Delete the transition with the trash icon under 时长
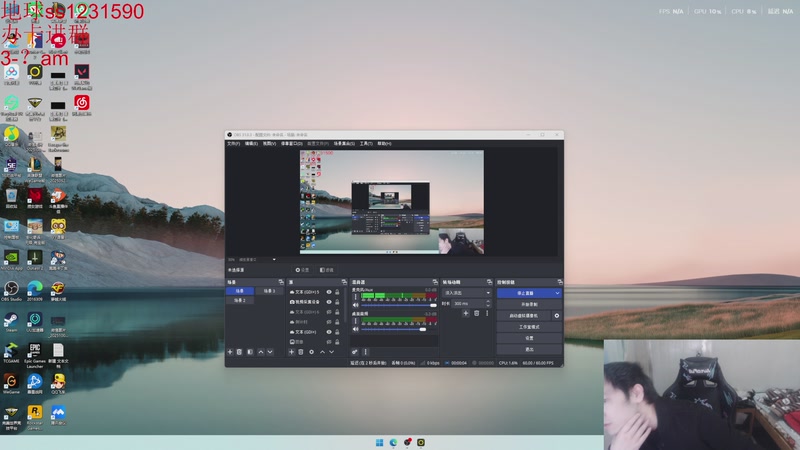The image size is (800, 450). 477,313
